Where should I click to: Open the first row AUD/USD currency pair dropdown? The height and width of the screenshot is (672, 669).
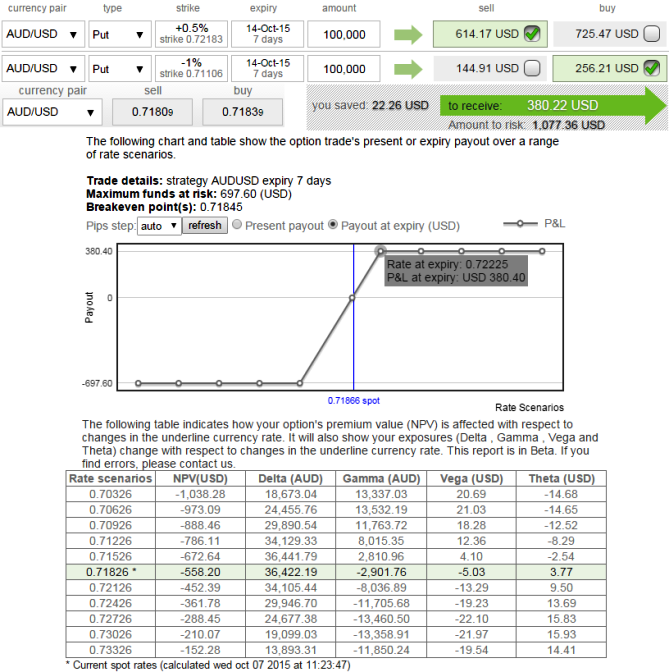click(43, 34)
